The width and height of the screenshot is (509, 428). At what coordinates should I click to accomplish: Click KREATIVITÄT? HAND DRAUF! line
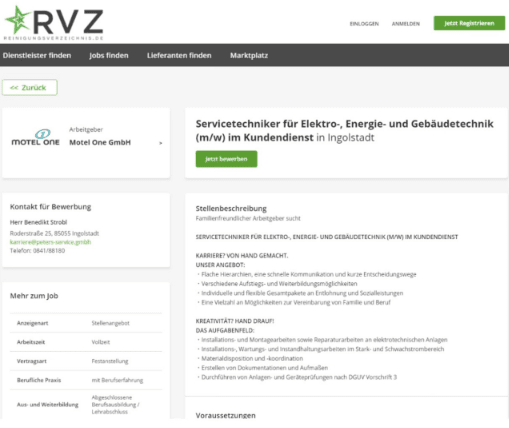[235, 321]
